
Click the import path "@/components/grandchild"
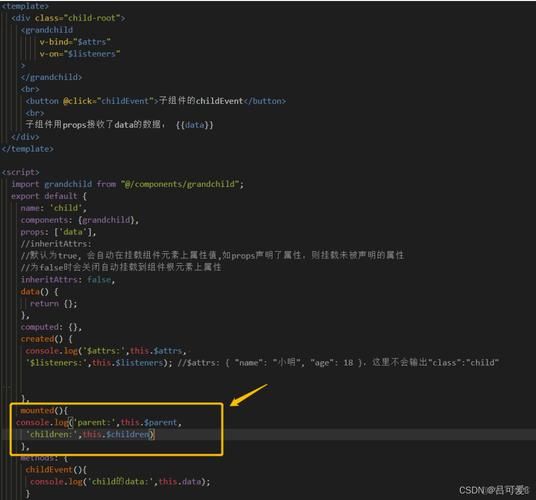pos(179,184)
